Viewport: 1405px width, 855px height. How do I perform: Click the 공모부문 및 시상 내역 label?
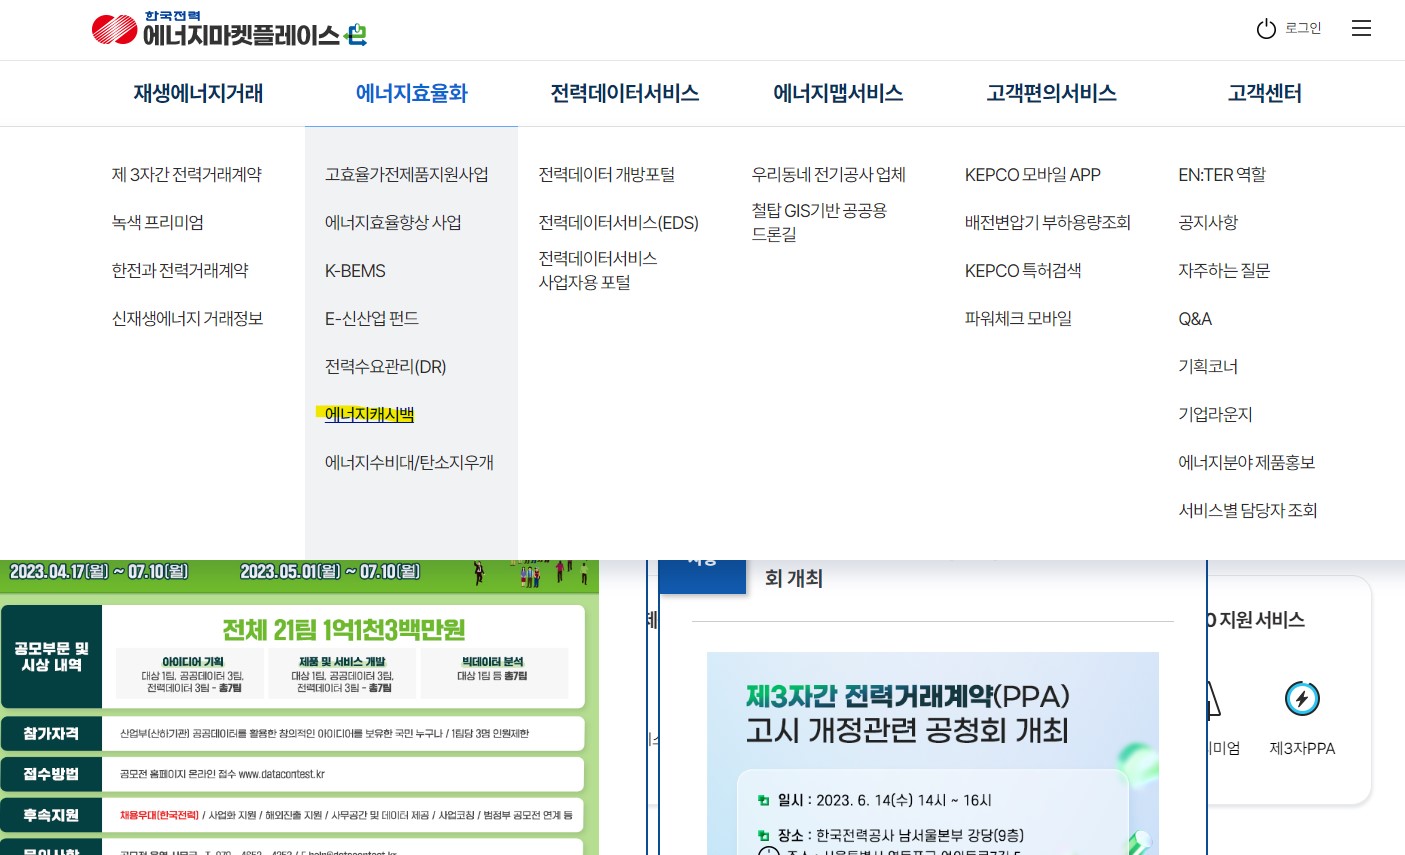51,657
